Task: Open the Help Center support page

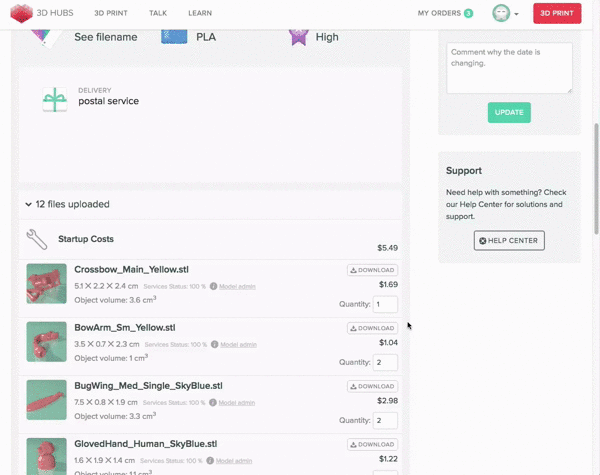Action: point(508,241)
